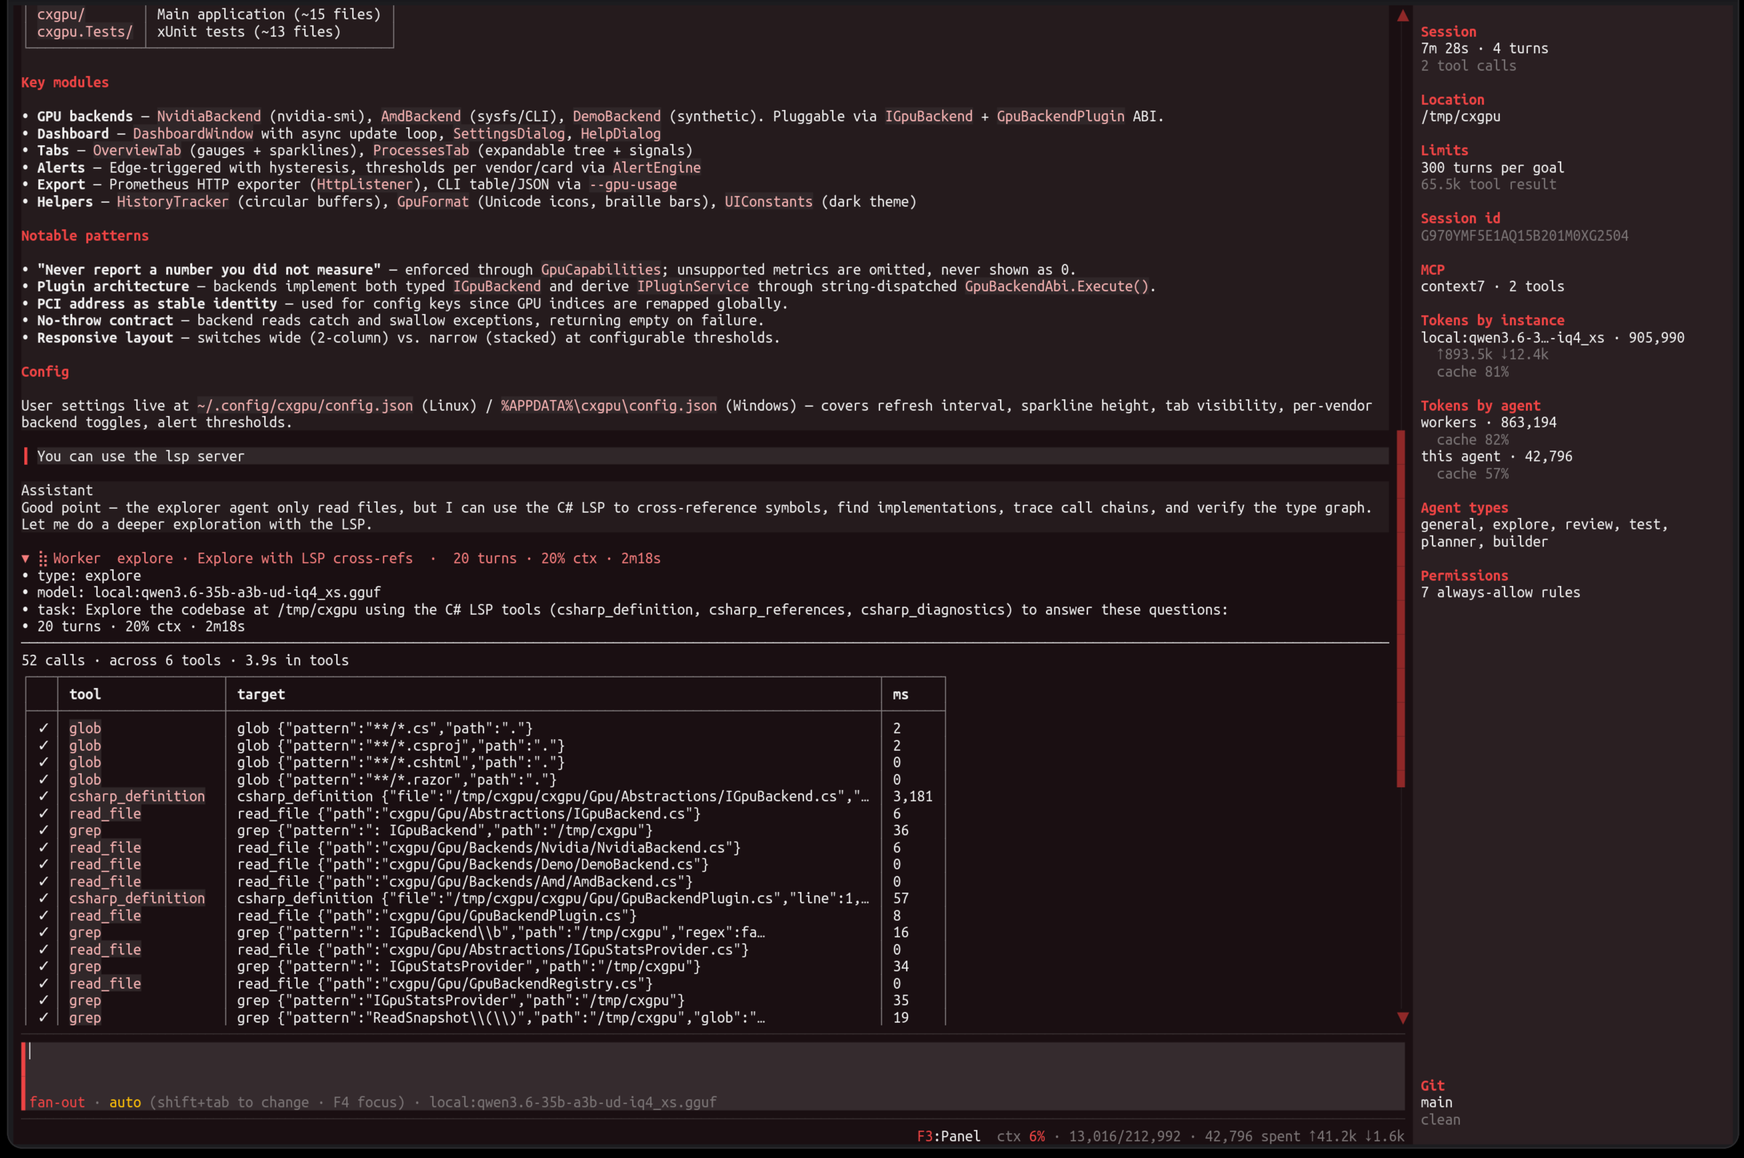Click 'cxgpu.Tests/' table cell
This screenshot has width=1744, height=1158.
[x=85, y=31]
